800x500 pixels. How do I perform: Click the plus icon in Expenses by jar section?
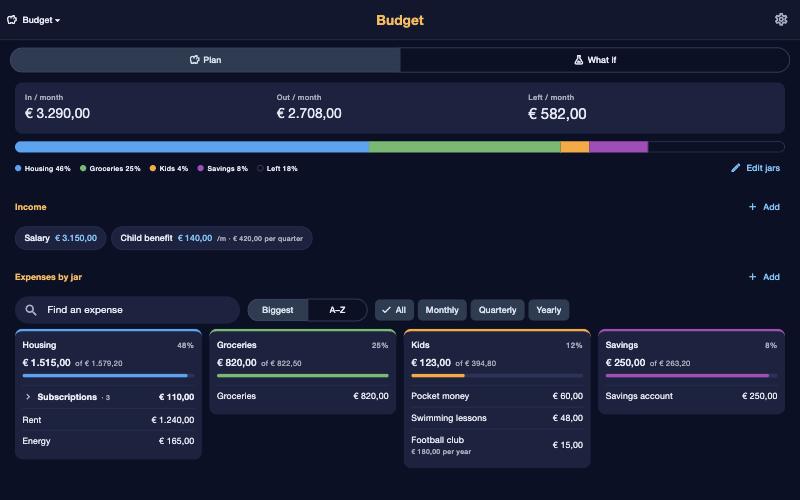pyautogui.click(x=752, y=277)
